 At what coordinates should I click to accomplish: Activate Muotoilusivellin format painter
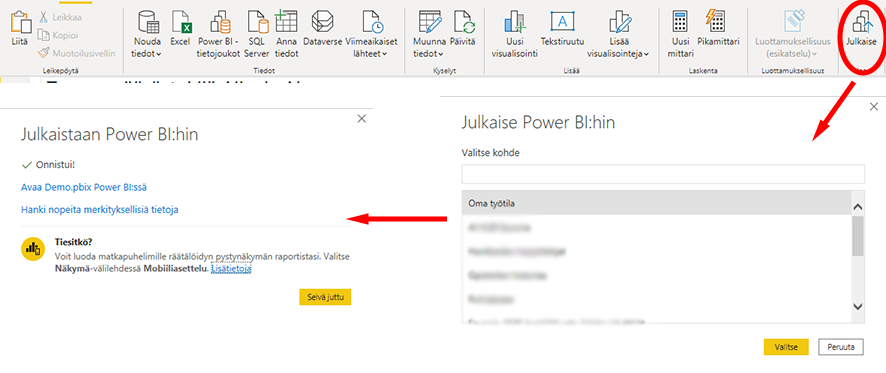pyautogui.click(x=76, y=53)
